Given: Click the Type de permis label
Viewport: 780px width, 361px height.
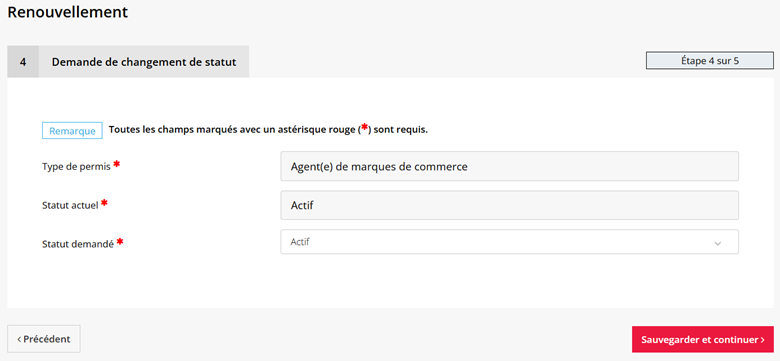Looking at the screenshot, I should pyautogui.click(x=77, y=167).
